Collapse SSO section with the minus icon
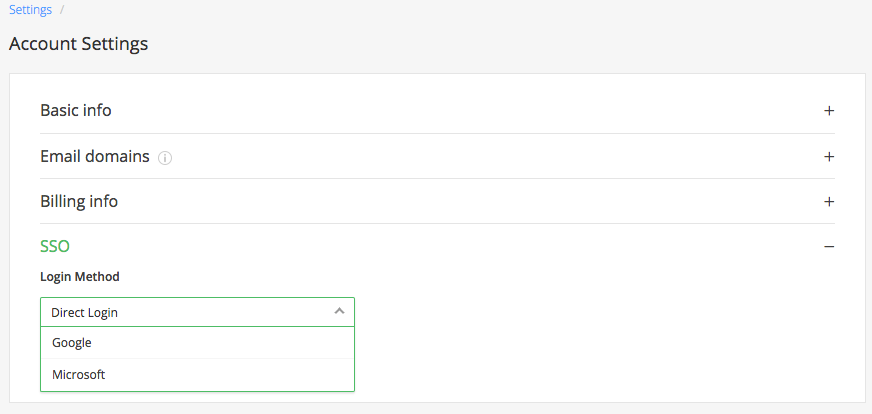 coord(829,246)
